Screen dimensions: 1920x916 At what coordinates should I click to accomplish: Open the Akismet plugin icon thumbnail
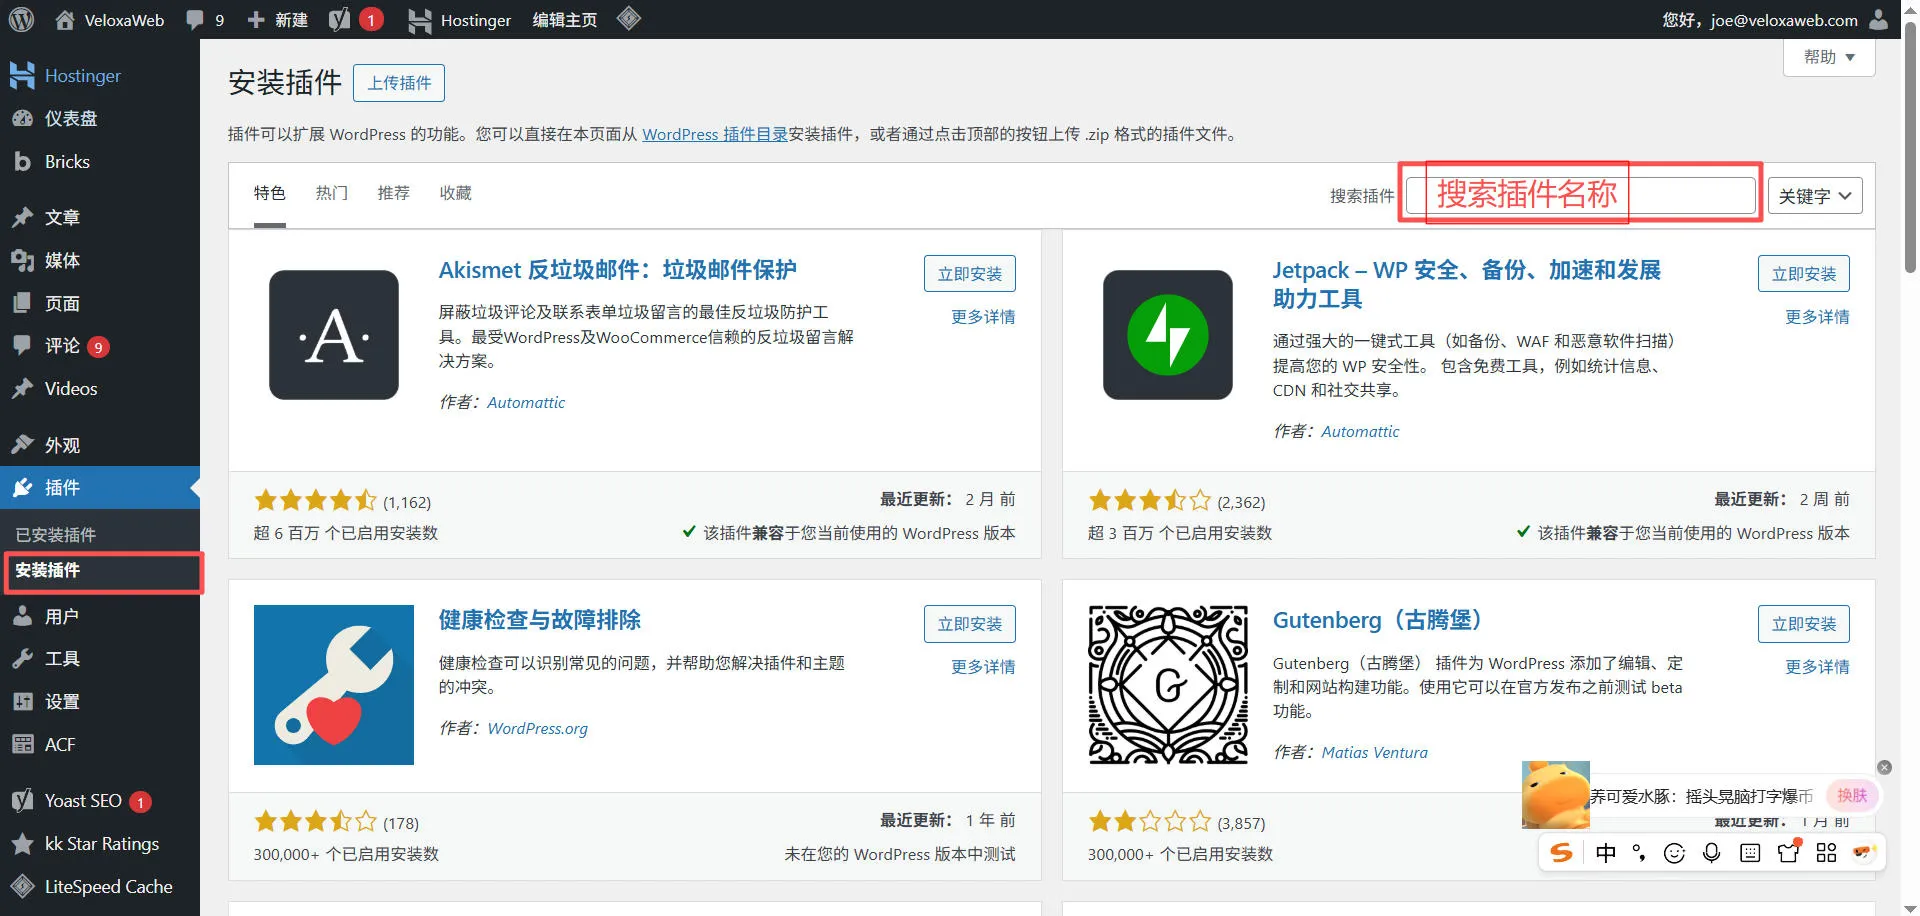(333, 335)
